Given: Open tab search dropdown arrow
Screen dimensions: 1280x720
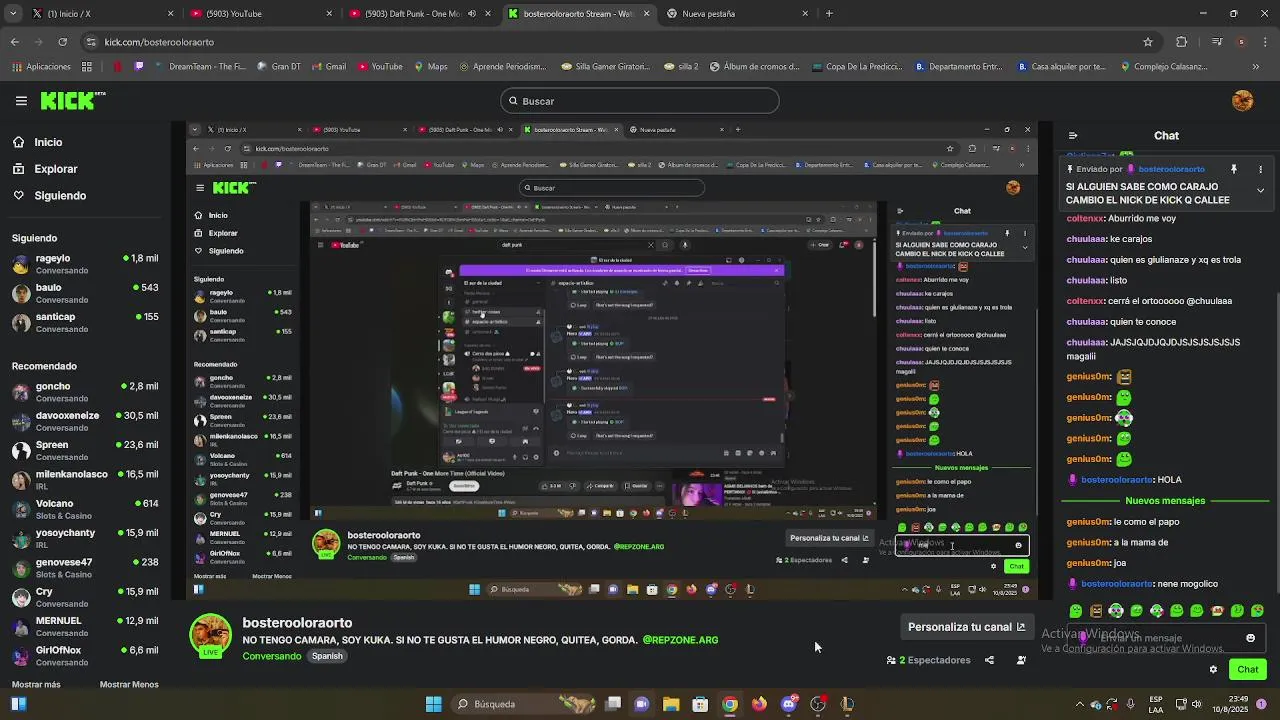Looking at the screenshot, I should [12, 14].
